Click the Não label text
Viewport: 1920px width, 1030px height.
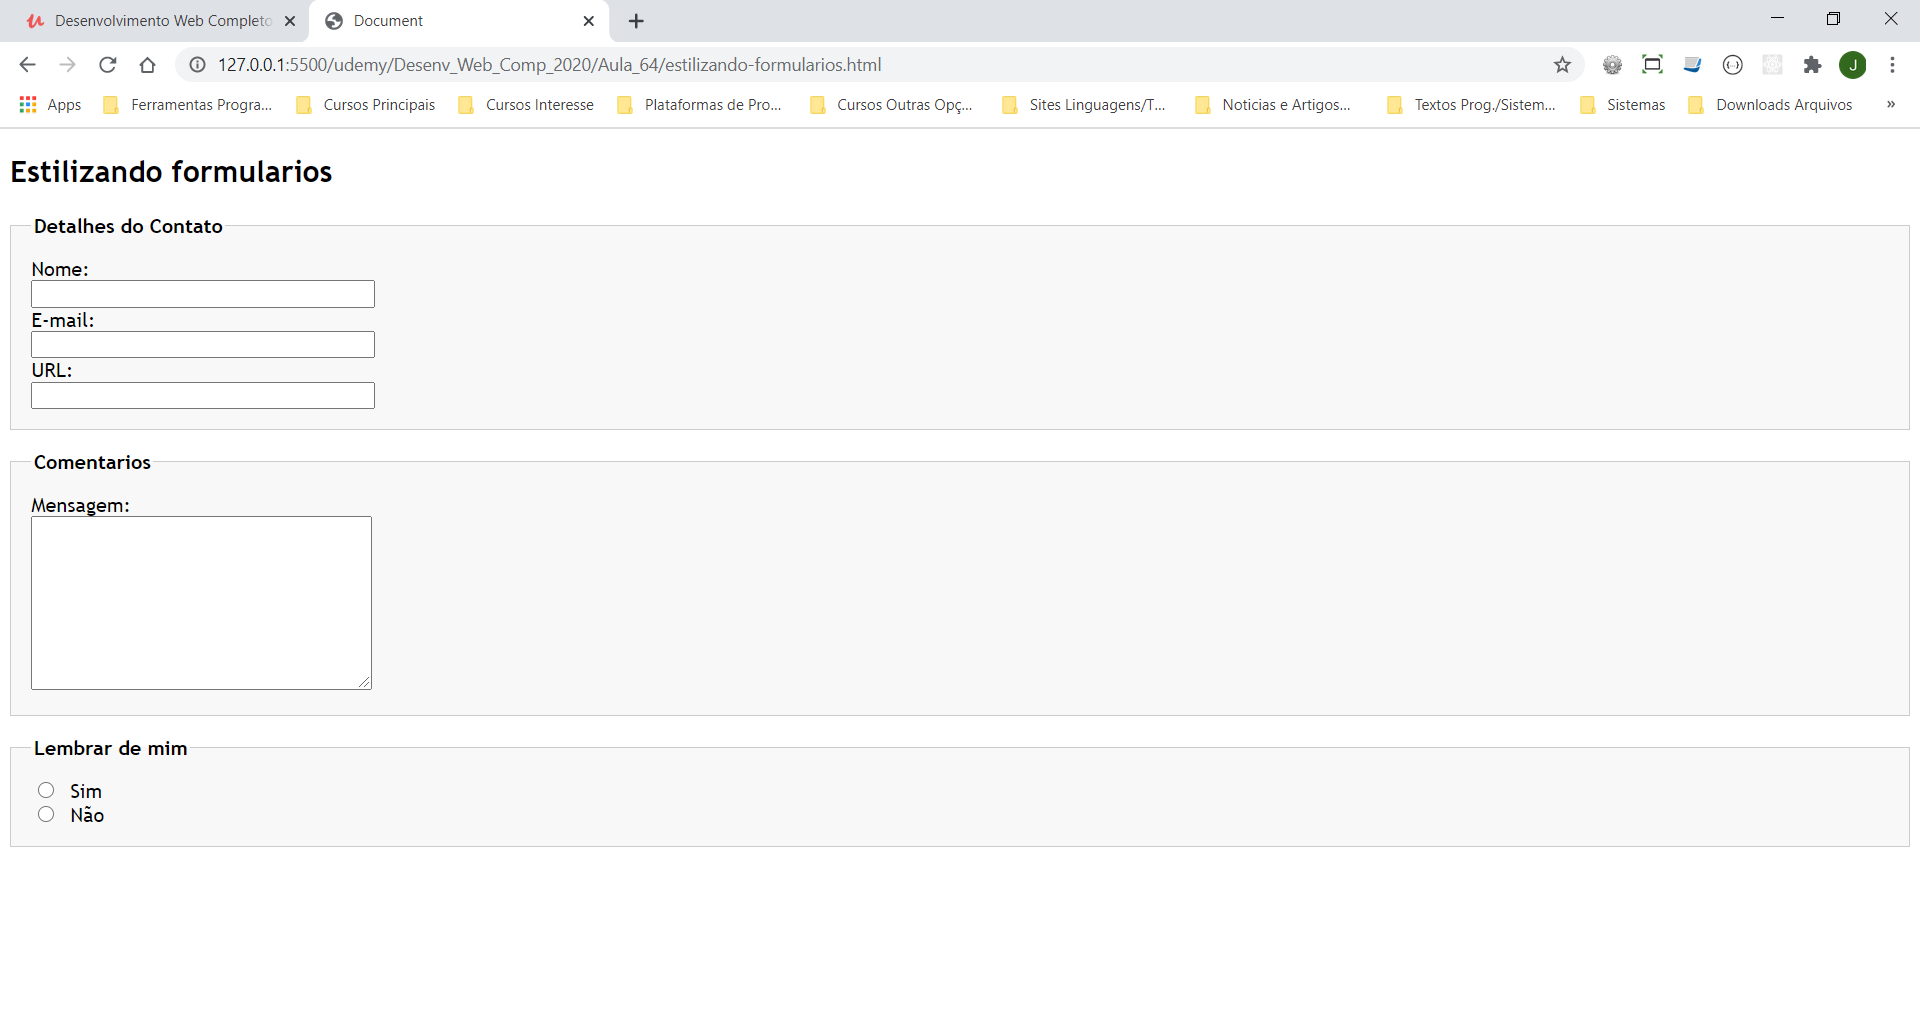click(x=87, y=816)
